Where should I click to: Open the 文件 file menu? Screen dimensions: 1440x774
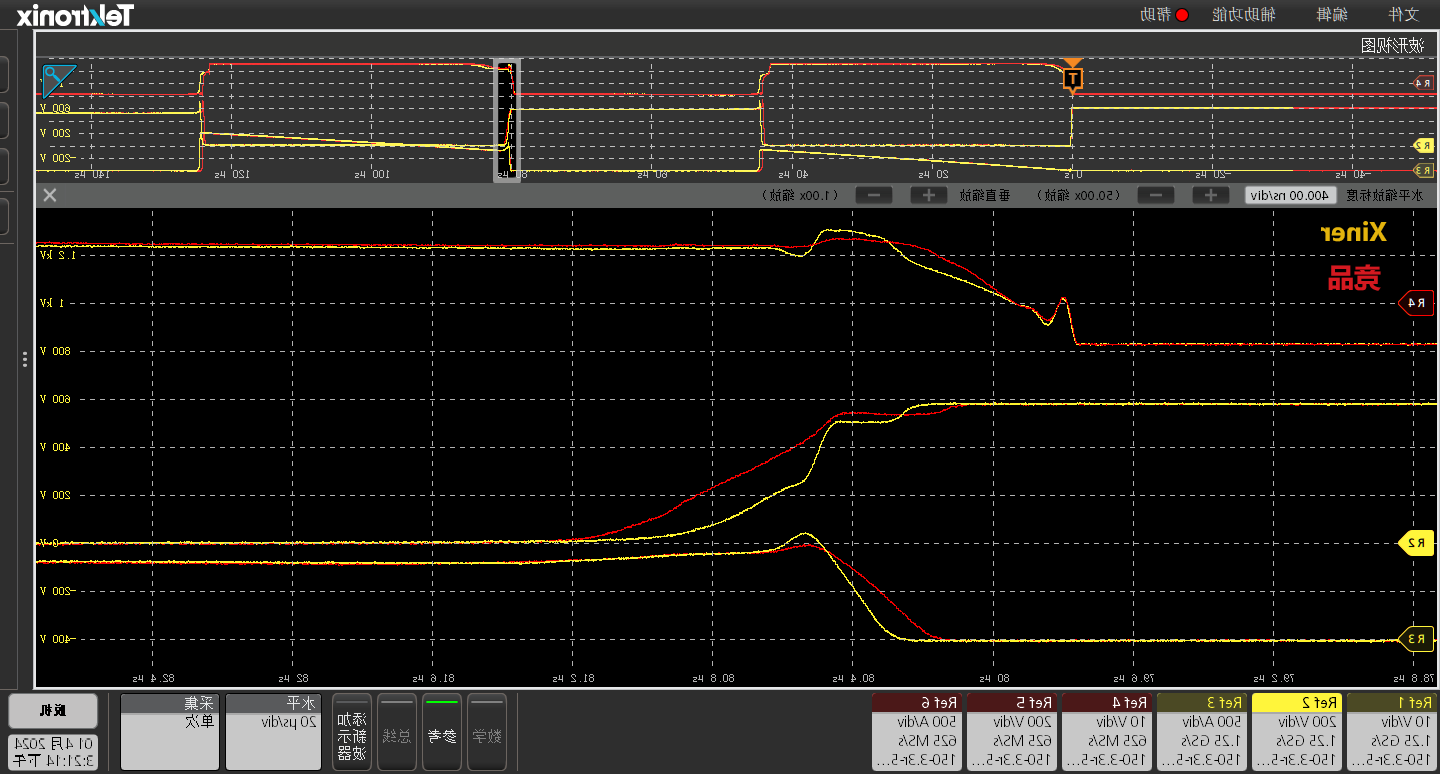[1404, 14]
